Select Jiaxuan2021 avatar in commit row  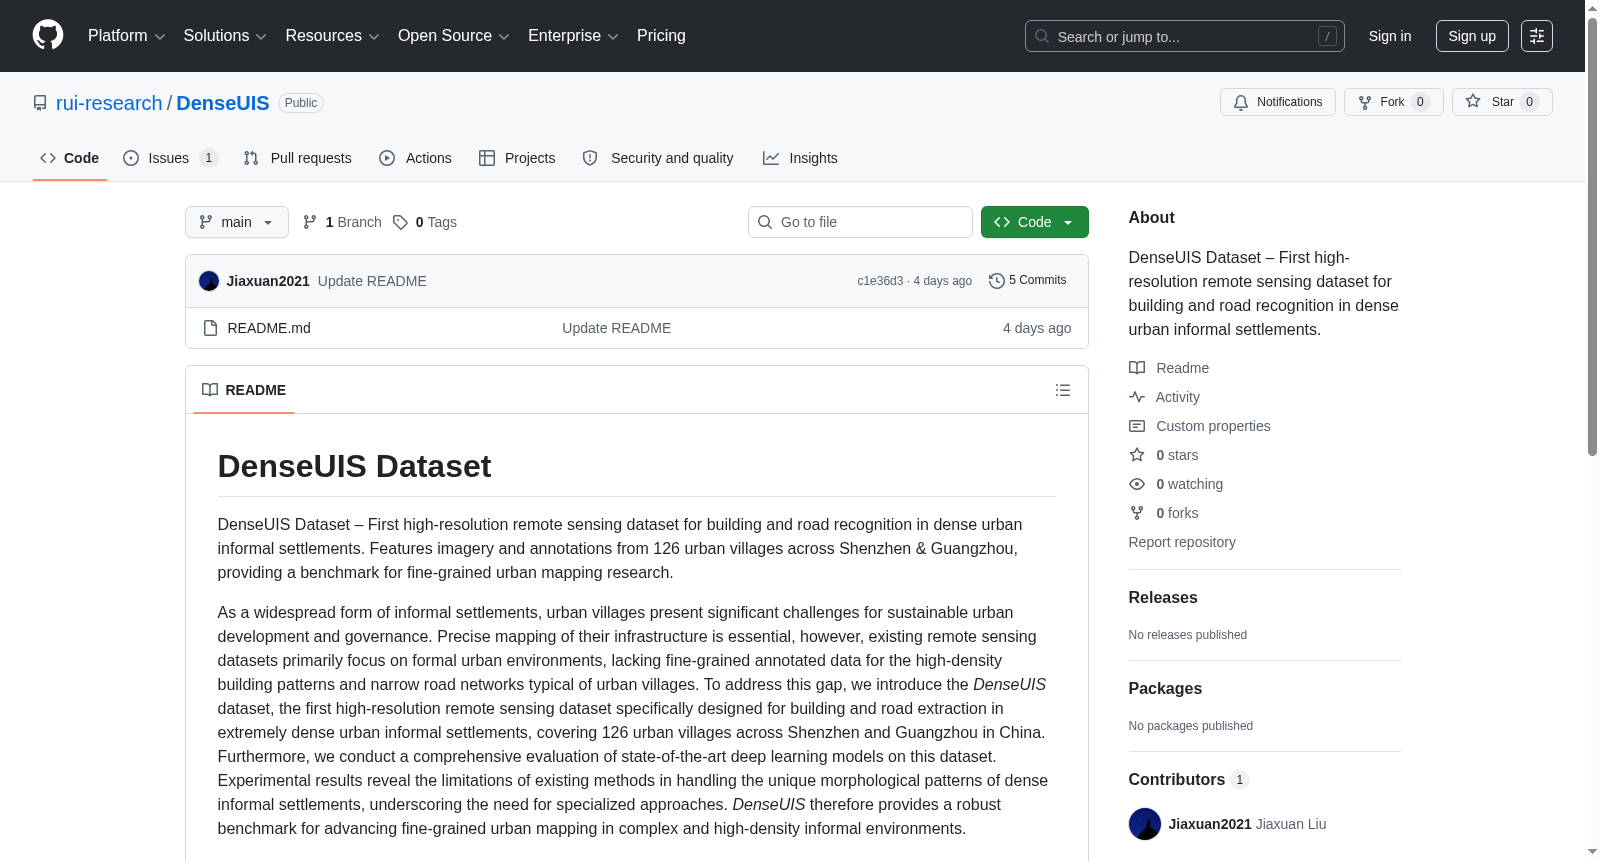tap(209, 281)
